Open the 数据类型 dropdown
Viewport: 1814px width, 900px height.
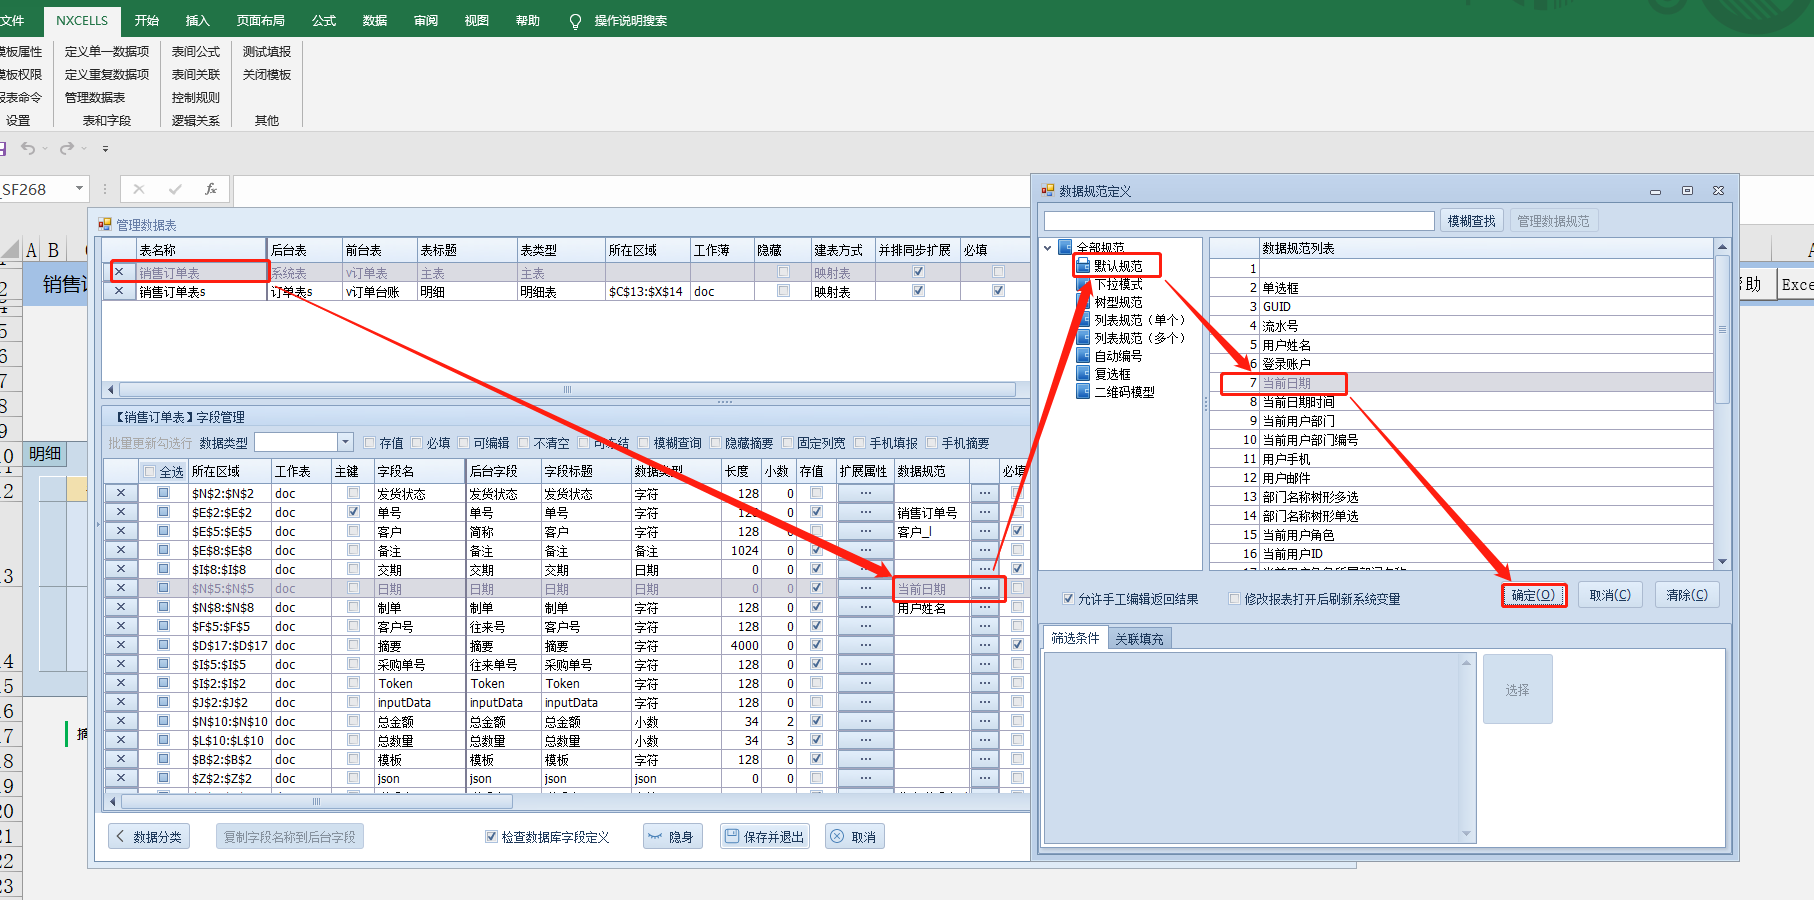[345, 442]
